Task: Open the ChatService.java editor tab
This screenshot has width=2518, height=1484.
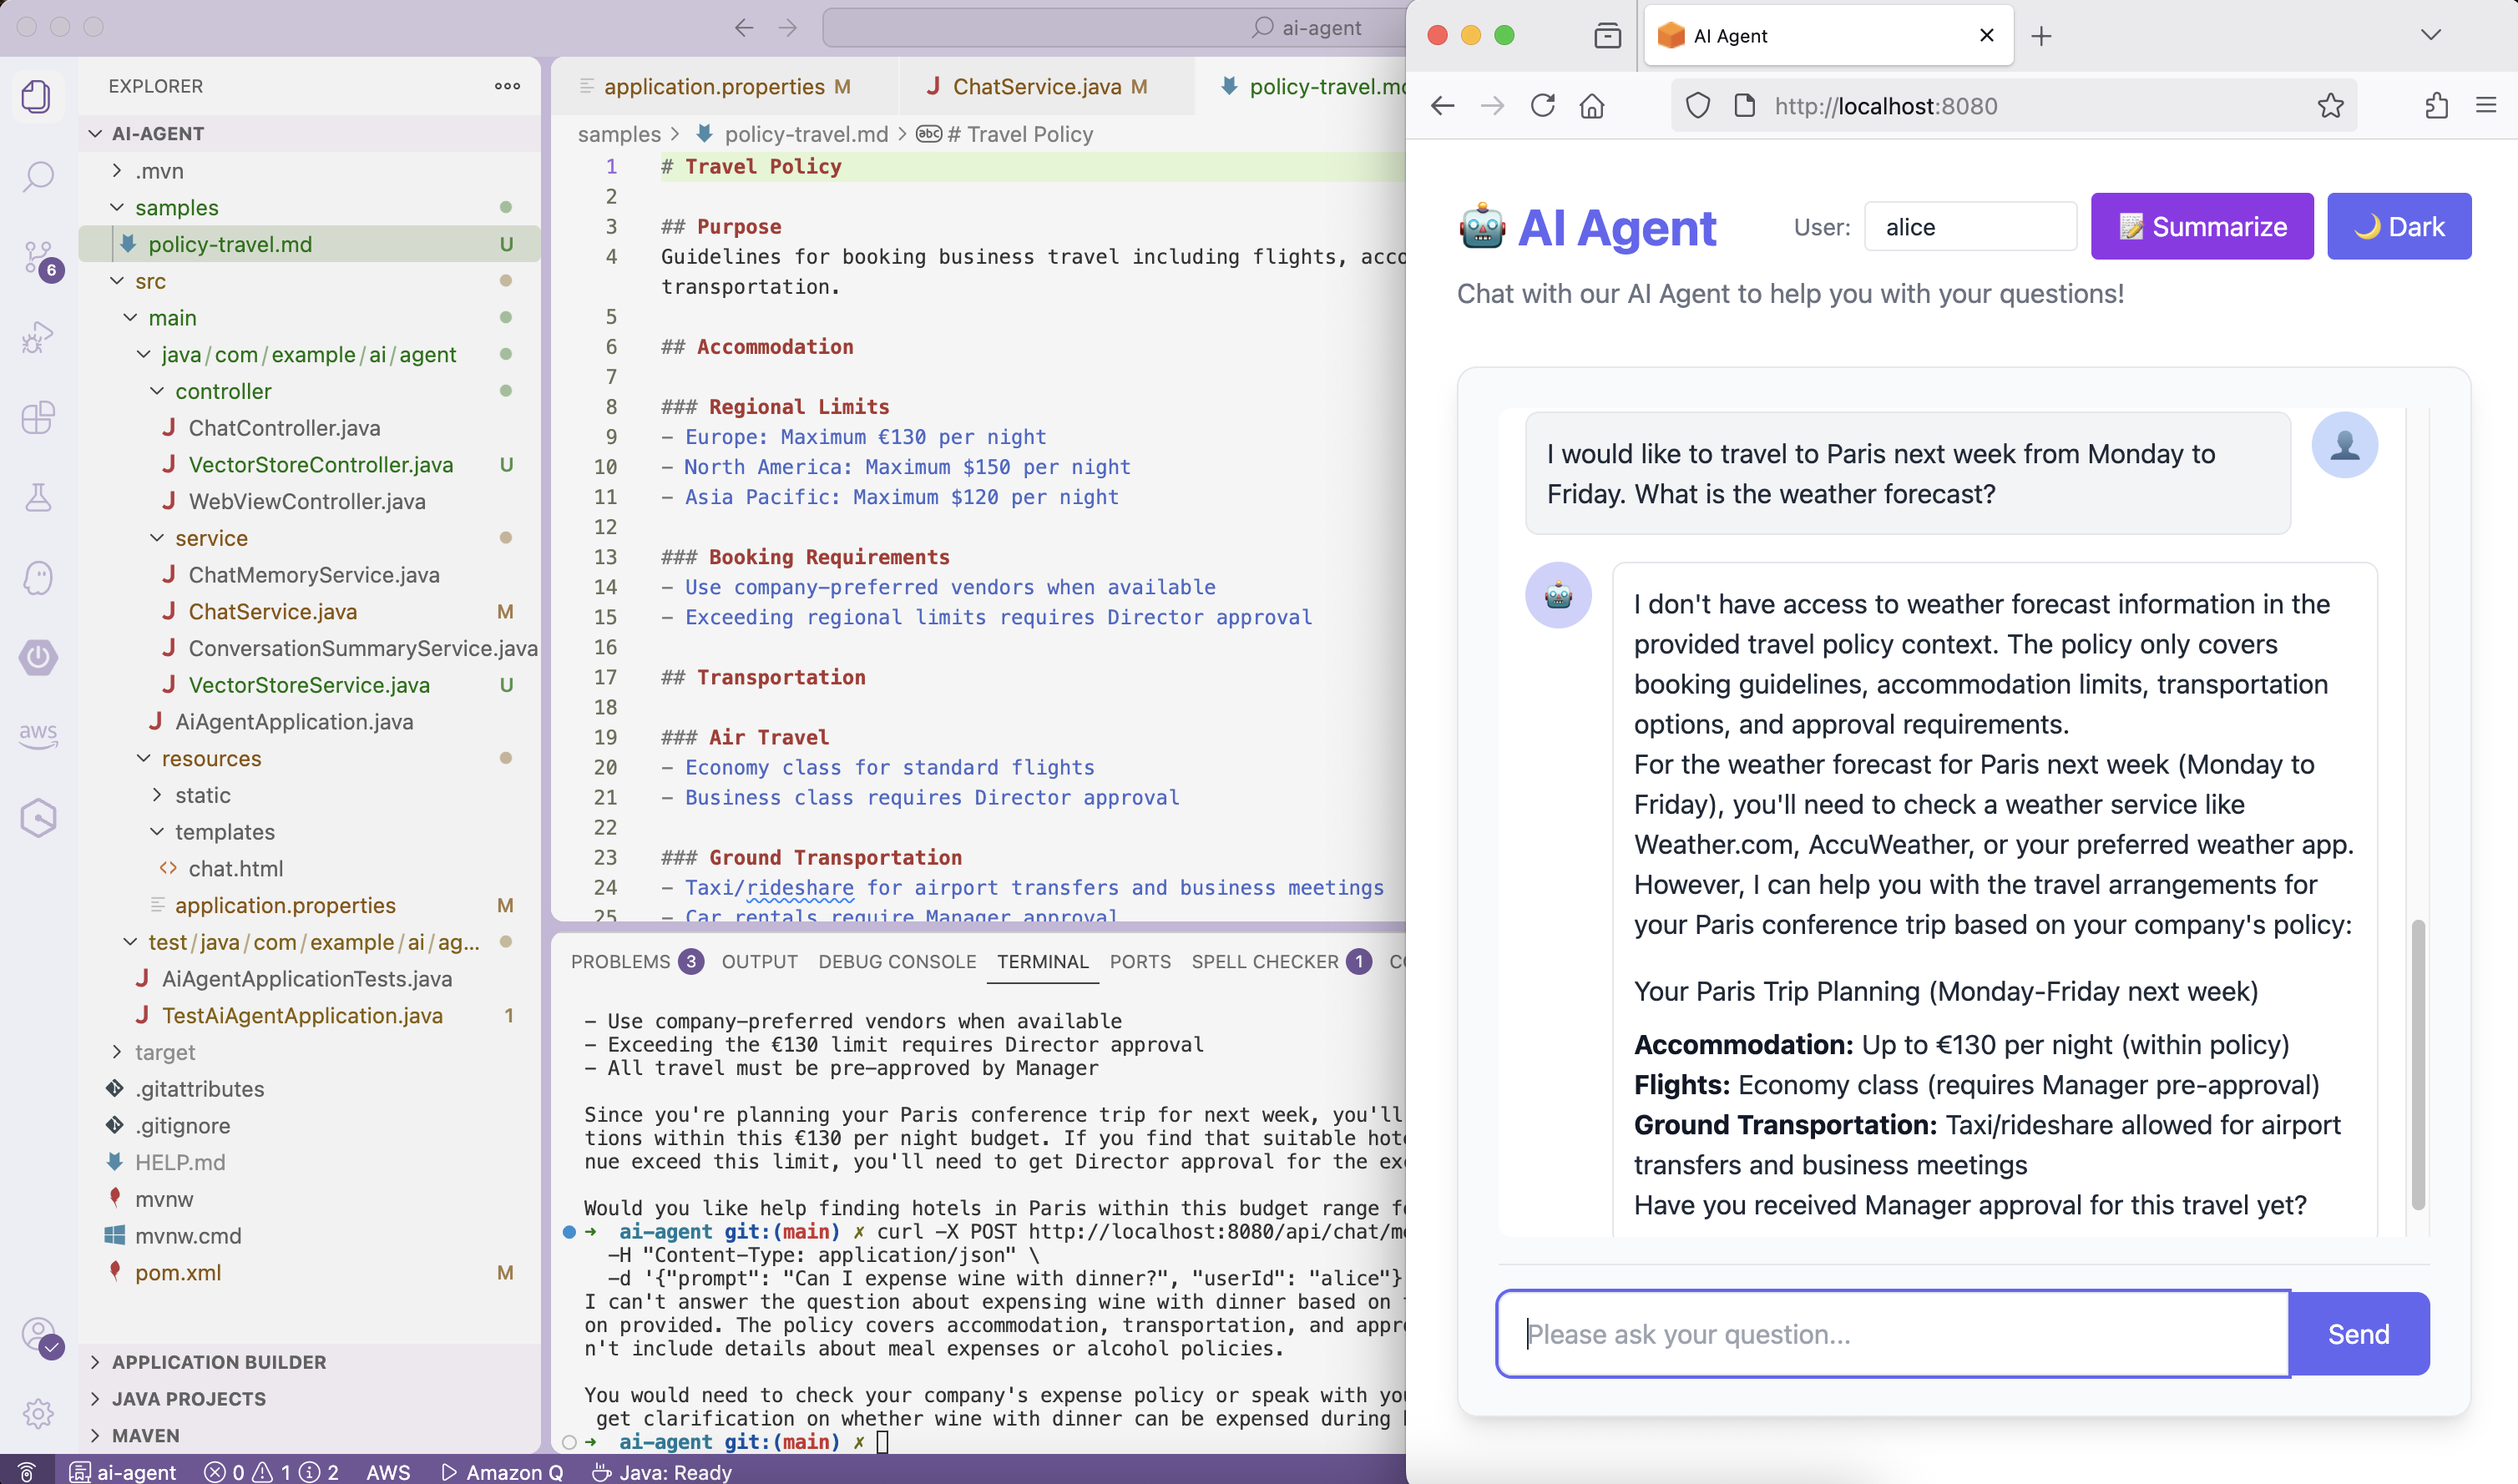Action: click(x=1036, y=87)
